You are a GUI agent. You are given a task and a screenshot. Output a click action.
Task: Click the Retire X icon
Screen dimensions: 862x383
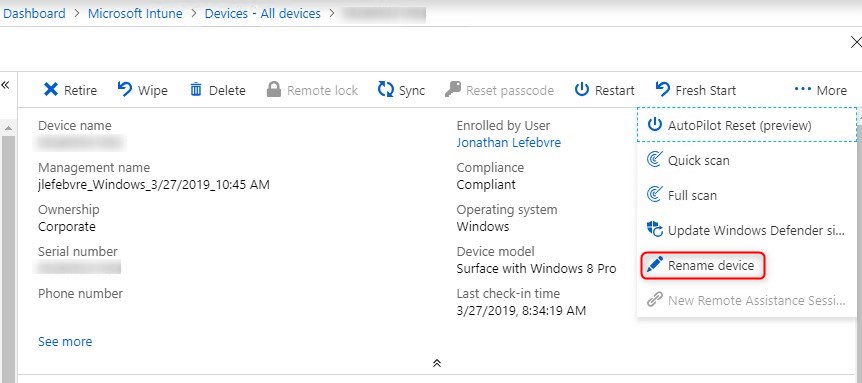coord(51,90)
